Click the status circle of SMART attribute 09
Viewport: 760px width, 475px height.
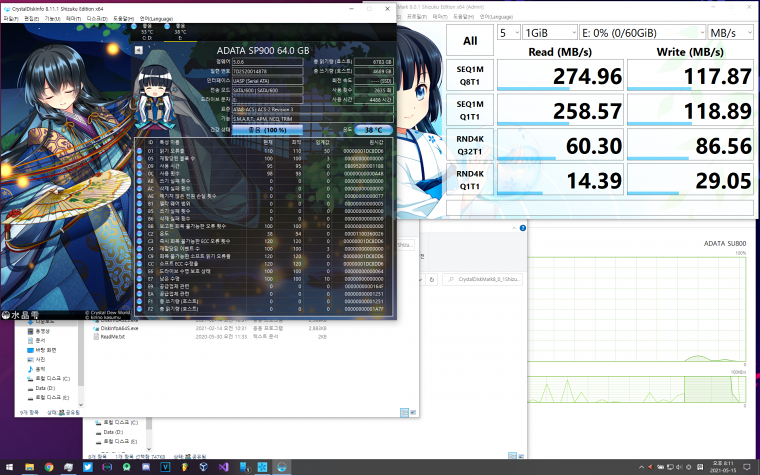[140, 166]
